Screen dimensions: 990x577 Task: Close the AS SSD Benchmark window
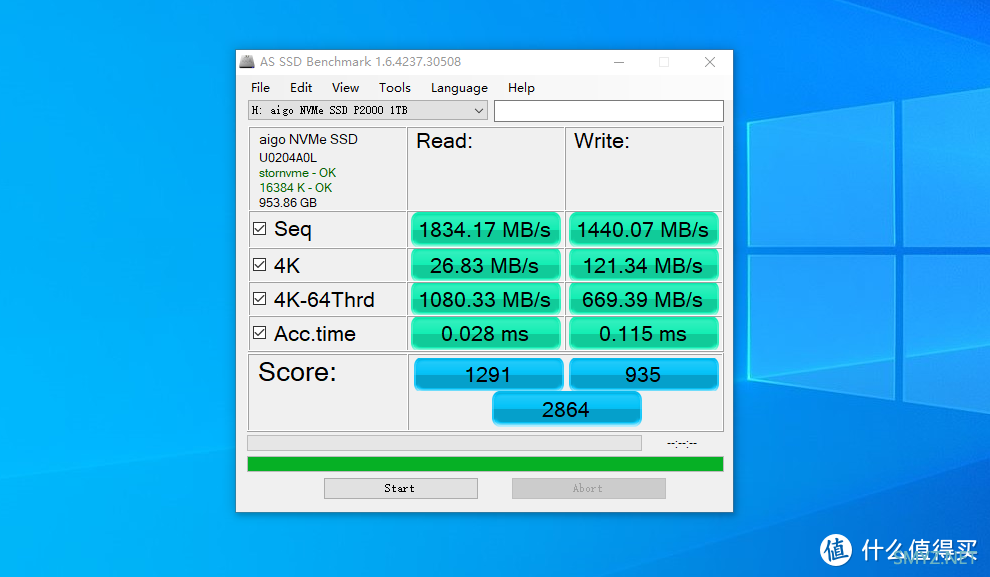click(710, 62)
